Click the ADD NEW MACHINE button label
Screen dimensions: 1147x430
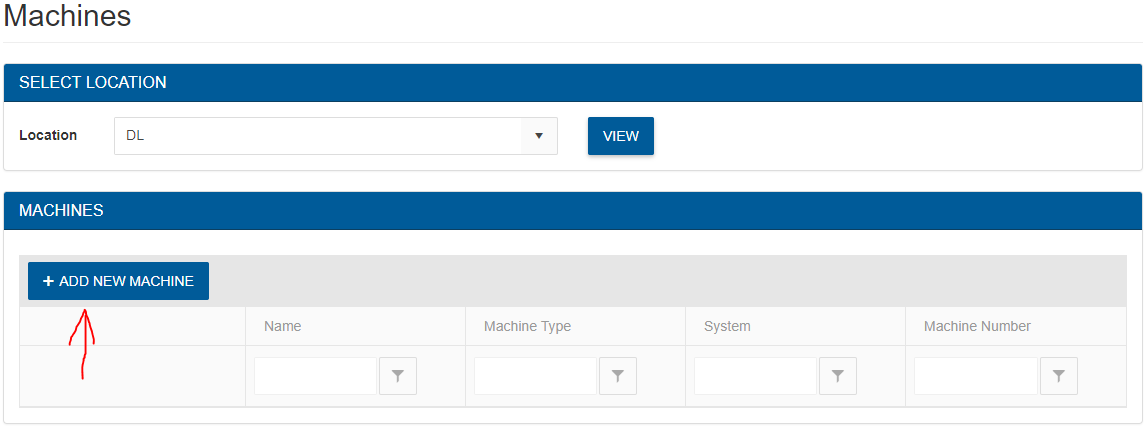pyautogui.click(x=126, y=282)
